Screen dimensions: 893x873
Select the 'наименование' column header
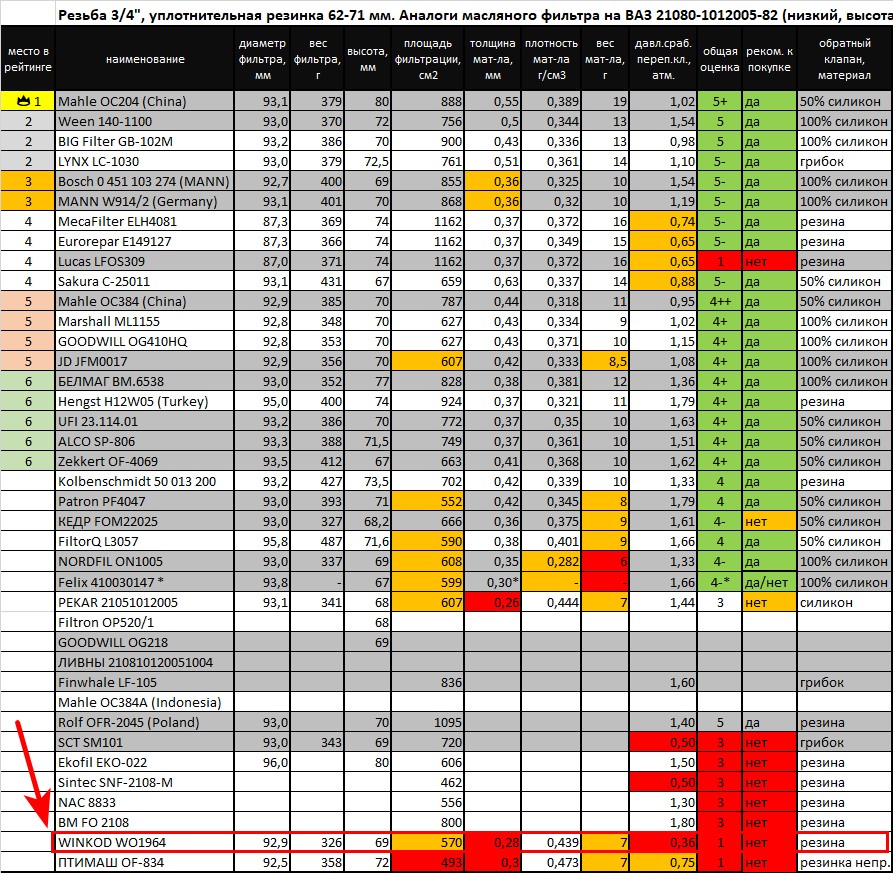pos(145,59)
